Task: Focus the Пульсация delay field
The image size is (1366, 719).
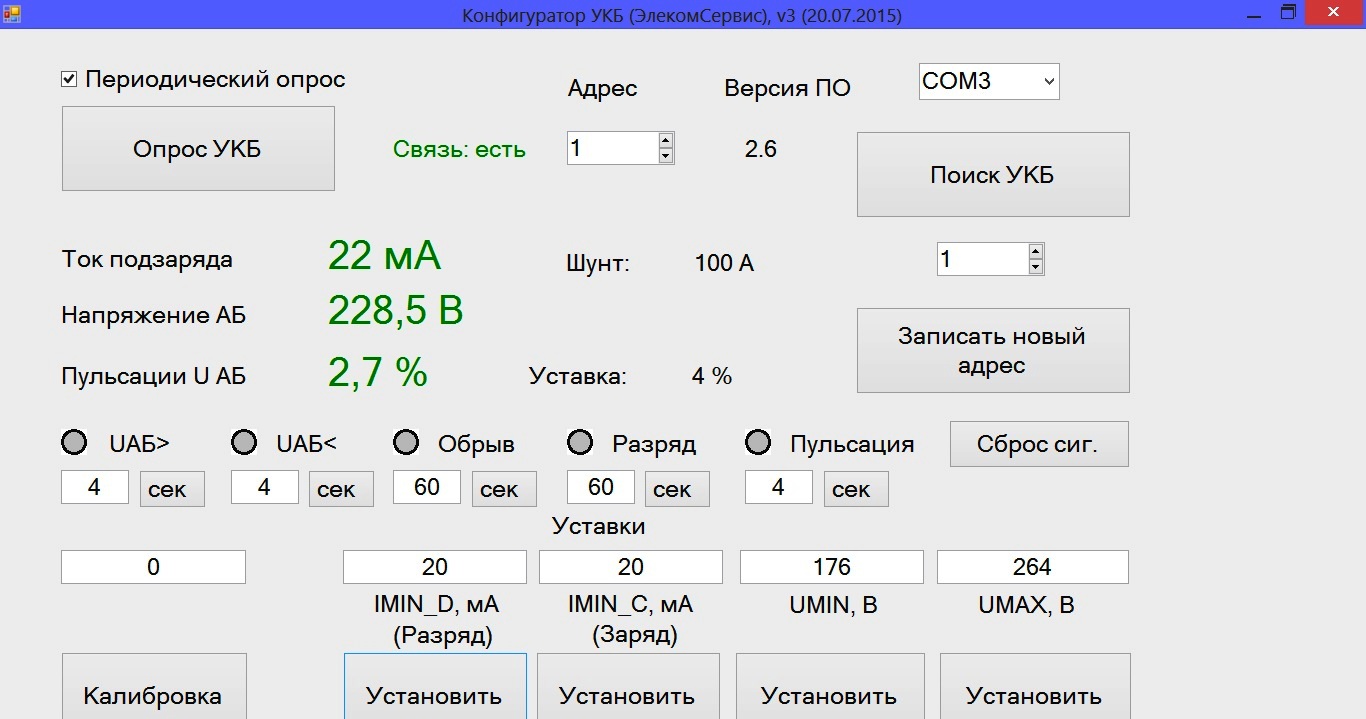Action: pos(779,487)
